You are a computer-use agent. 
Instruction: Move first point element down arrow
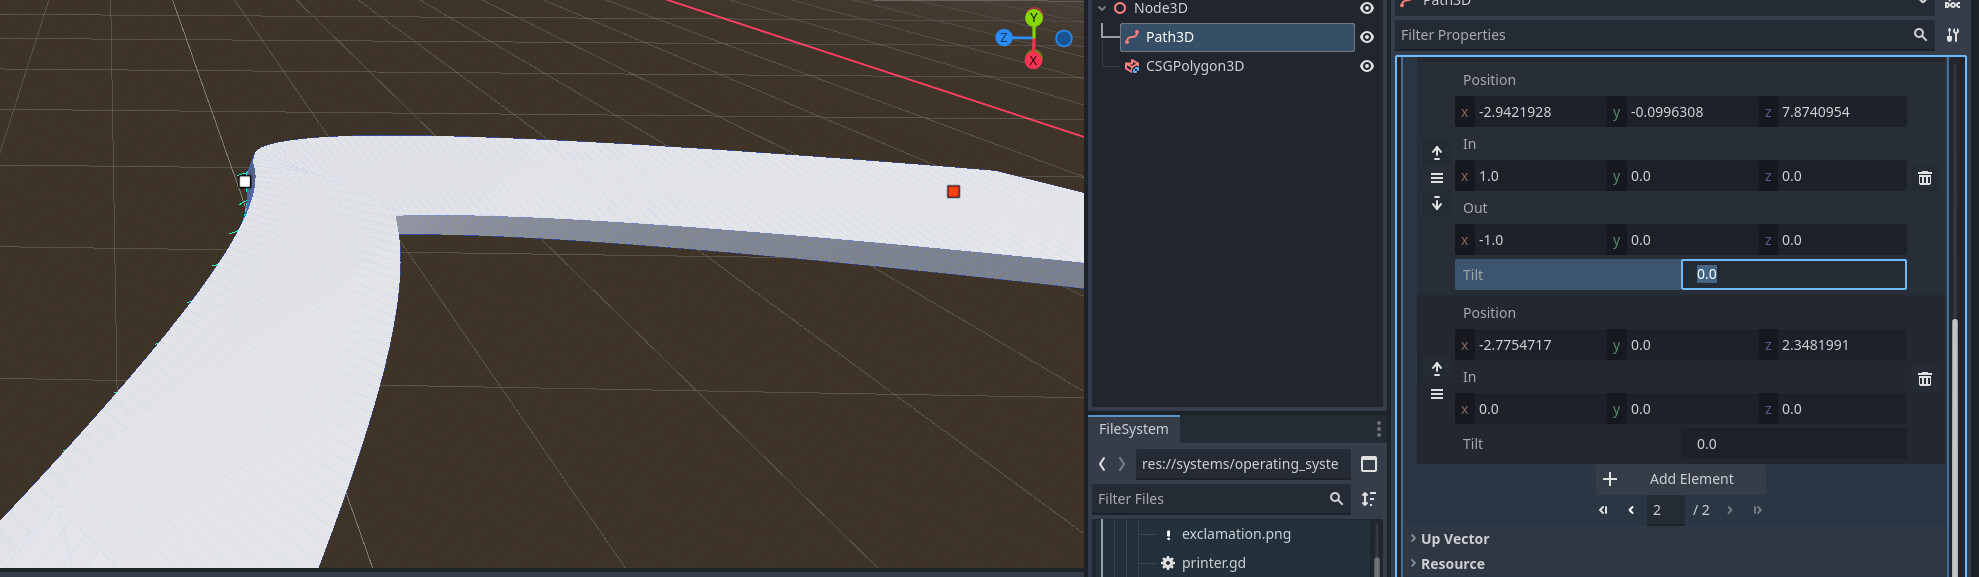coord(1437,203)
